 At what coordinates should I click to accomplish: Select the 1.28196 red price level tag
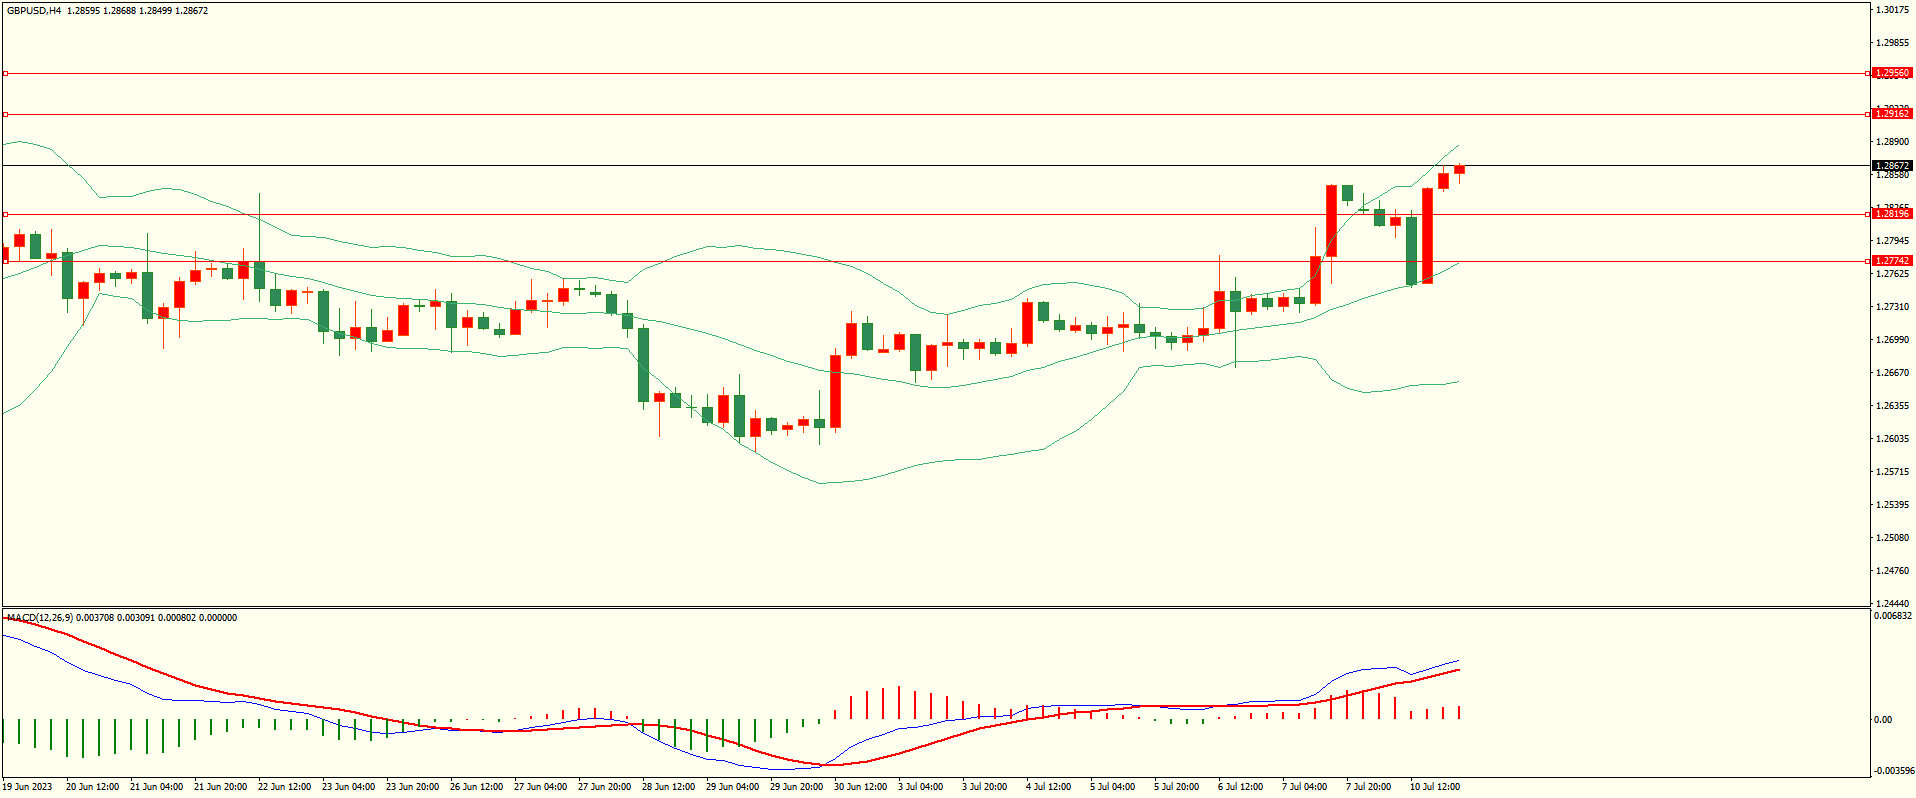1891,214
